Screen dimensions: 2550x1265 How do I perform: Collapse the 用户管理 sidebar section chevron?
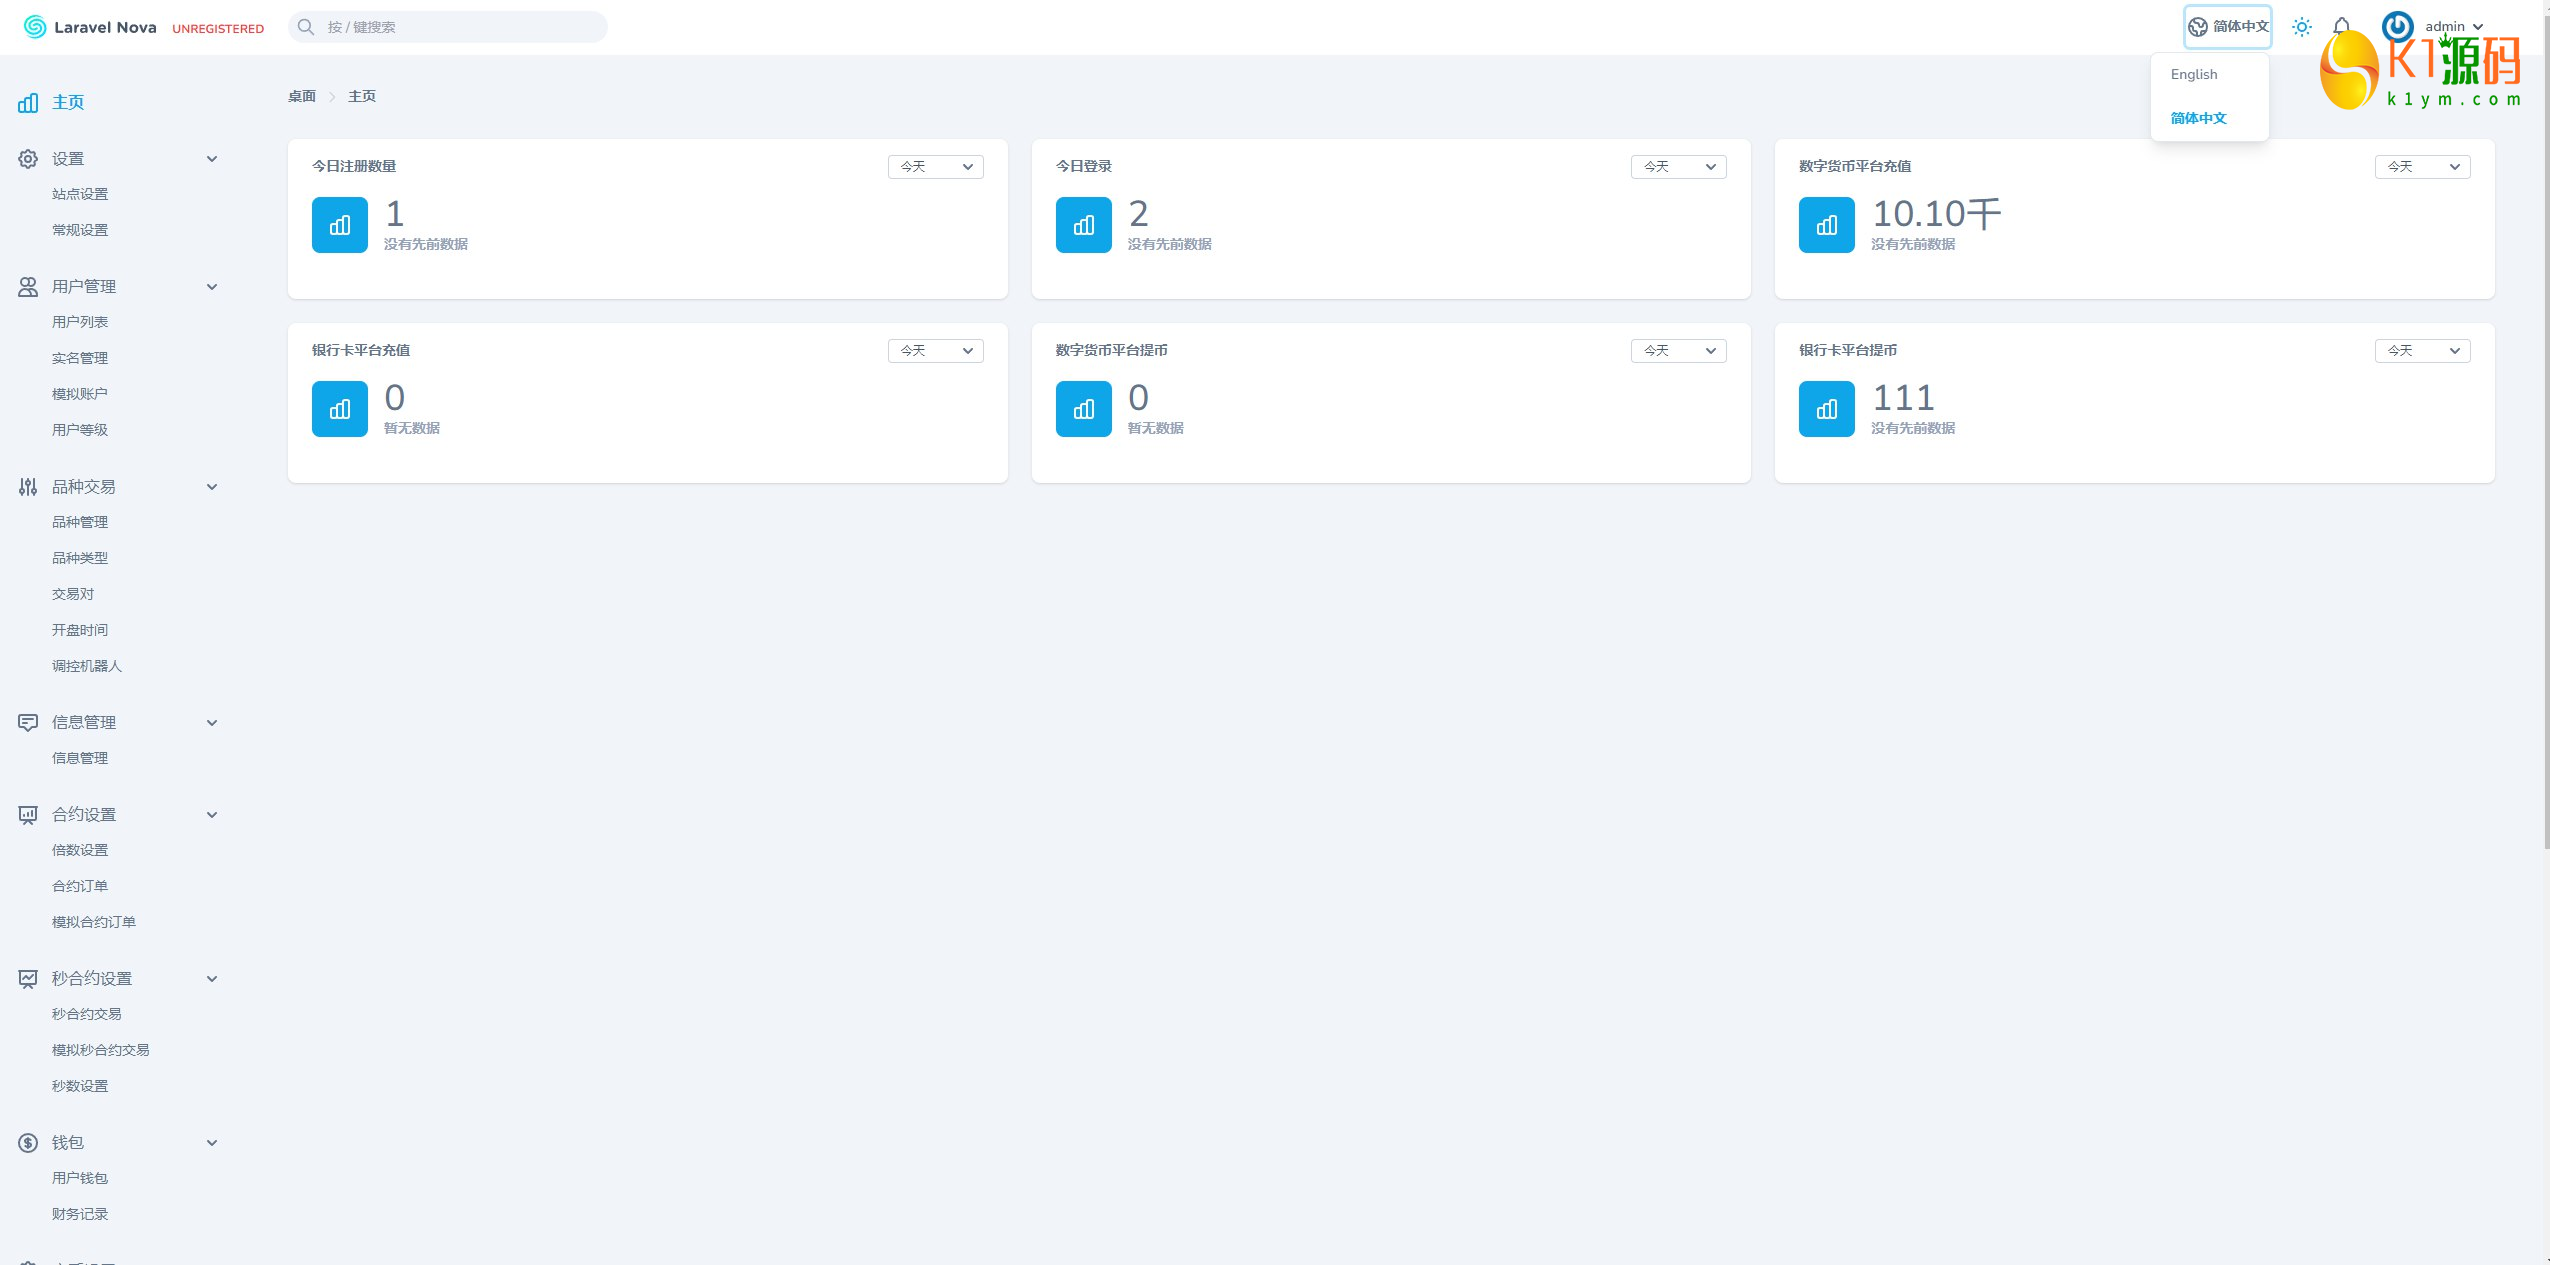click(212, 287)
